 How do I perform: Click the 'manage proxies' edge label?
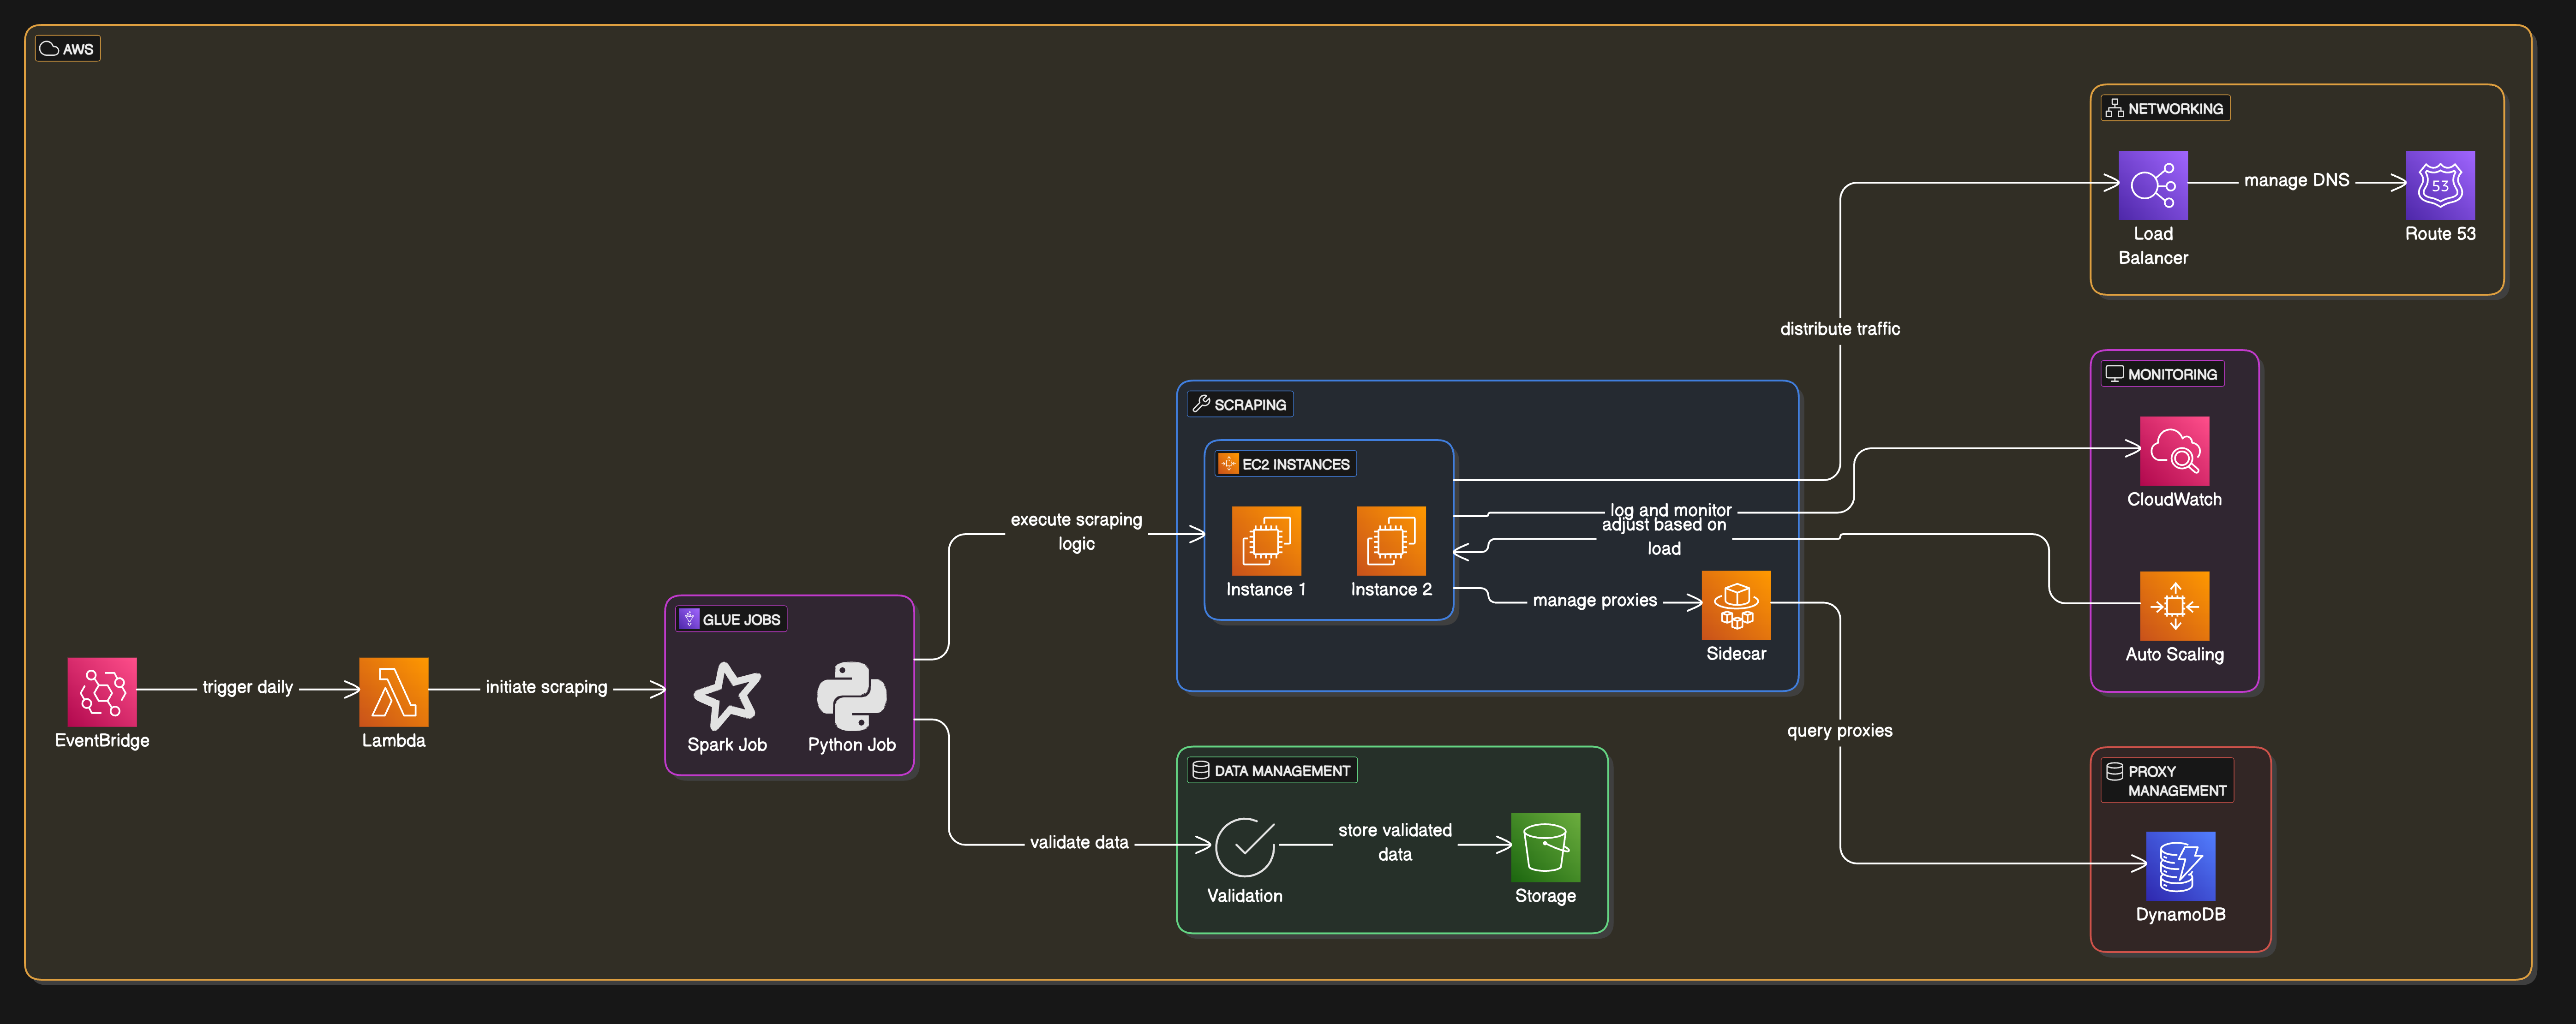pos(1595,600)
